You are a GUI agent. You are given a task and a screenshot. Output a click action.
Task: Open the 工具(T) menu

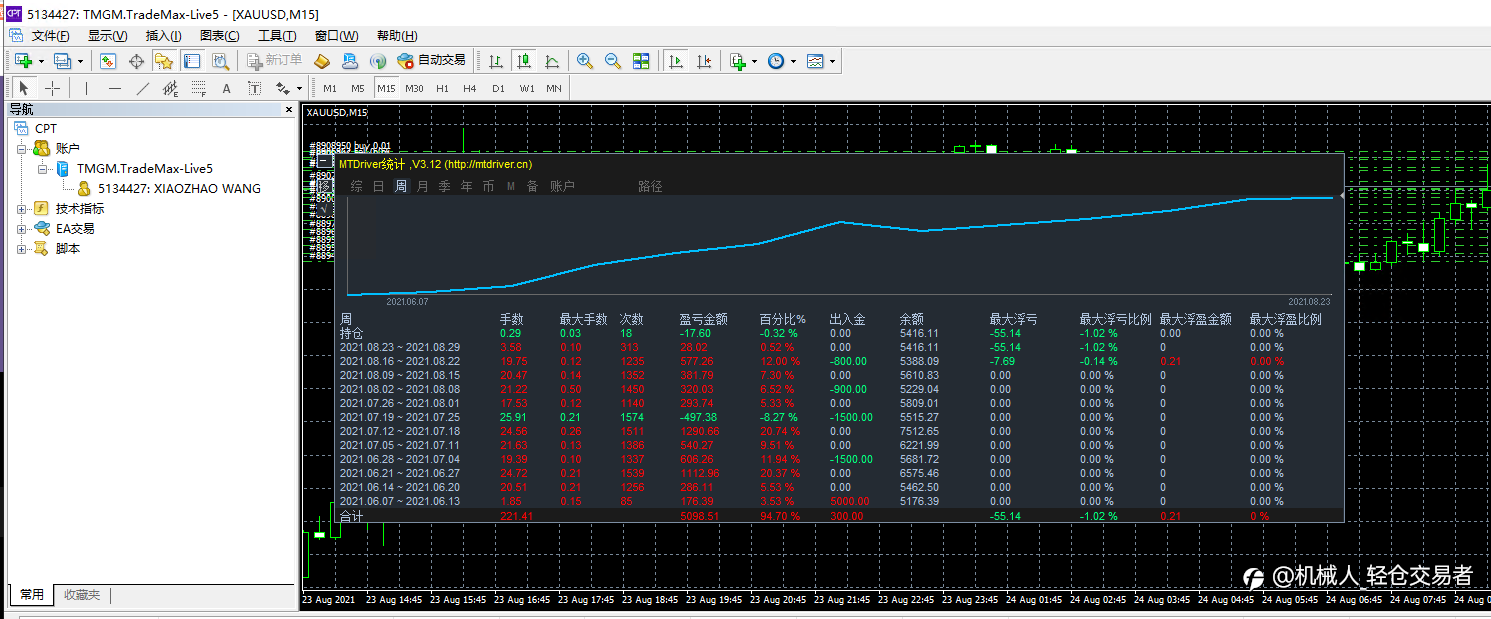click(276, 35)
